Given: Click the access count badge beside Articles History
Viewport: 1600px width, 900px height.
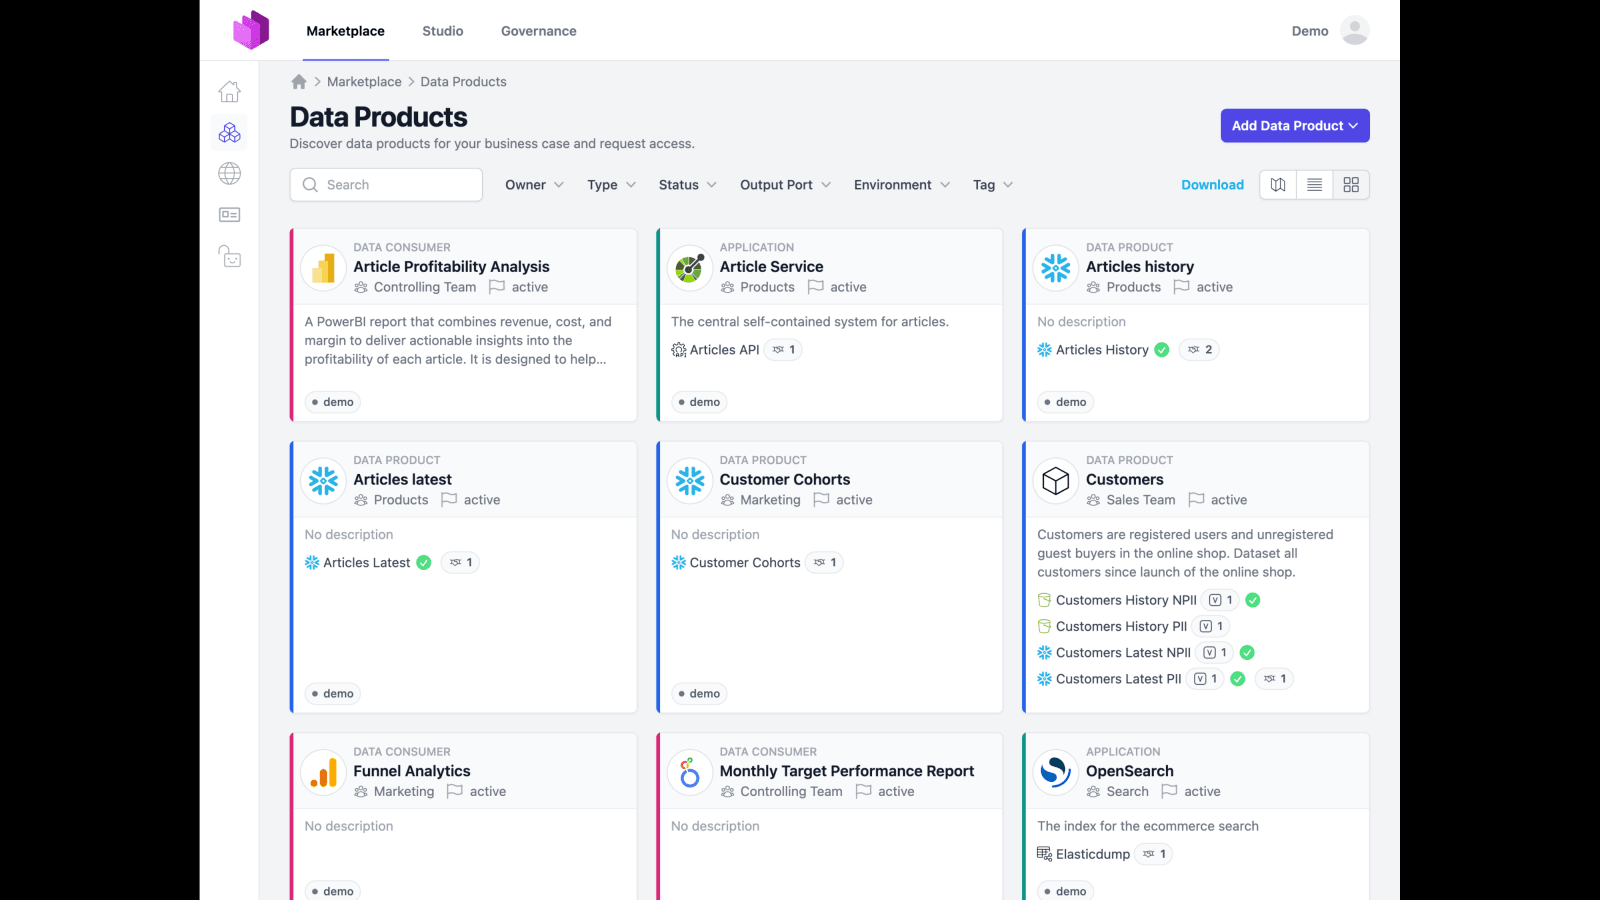Looking at the screenshot, I should (1199, 350).
